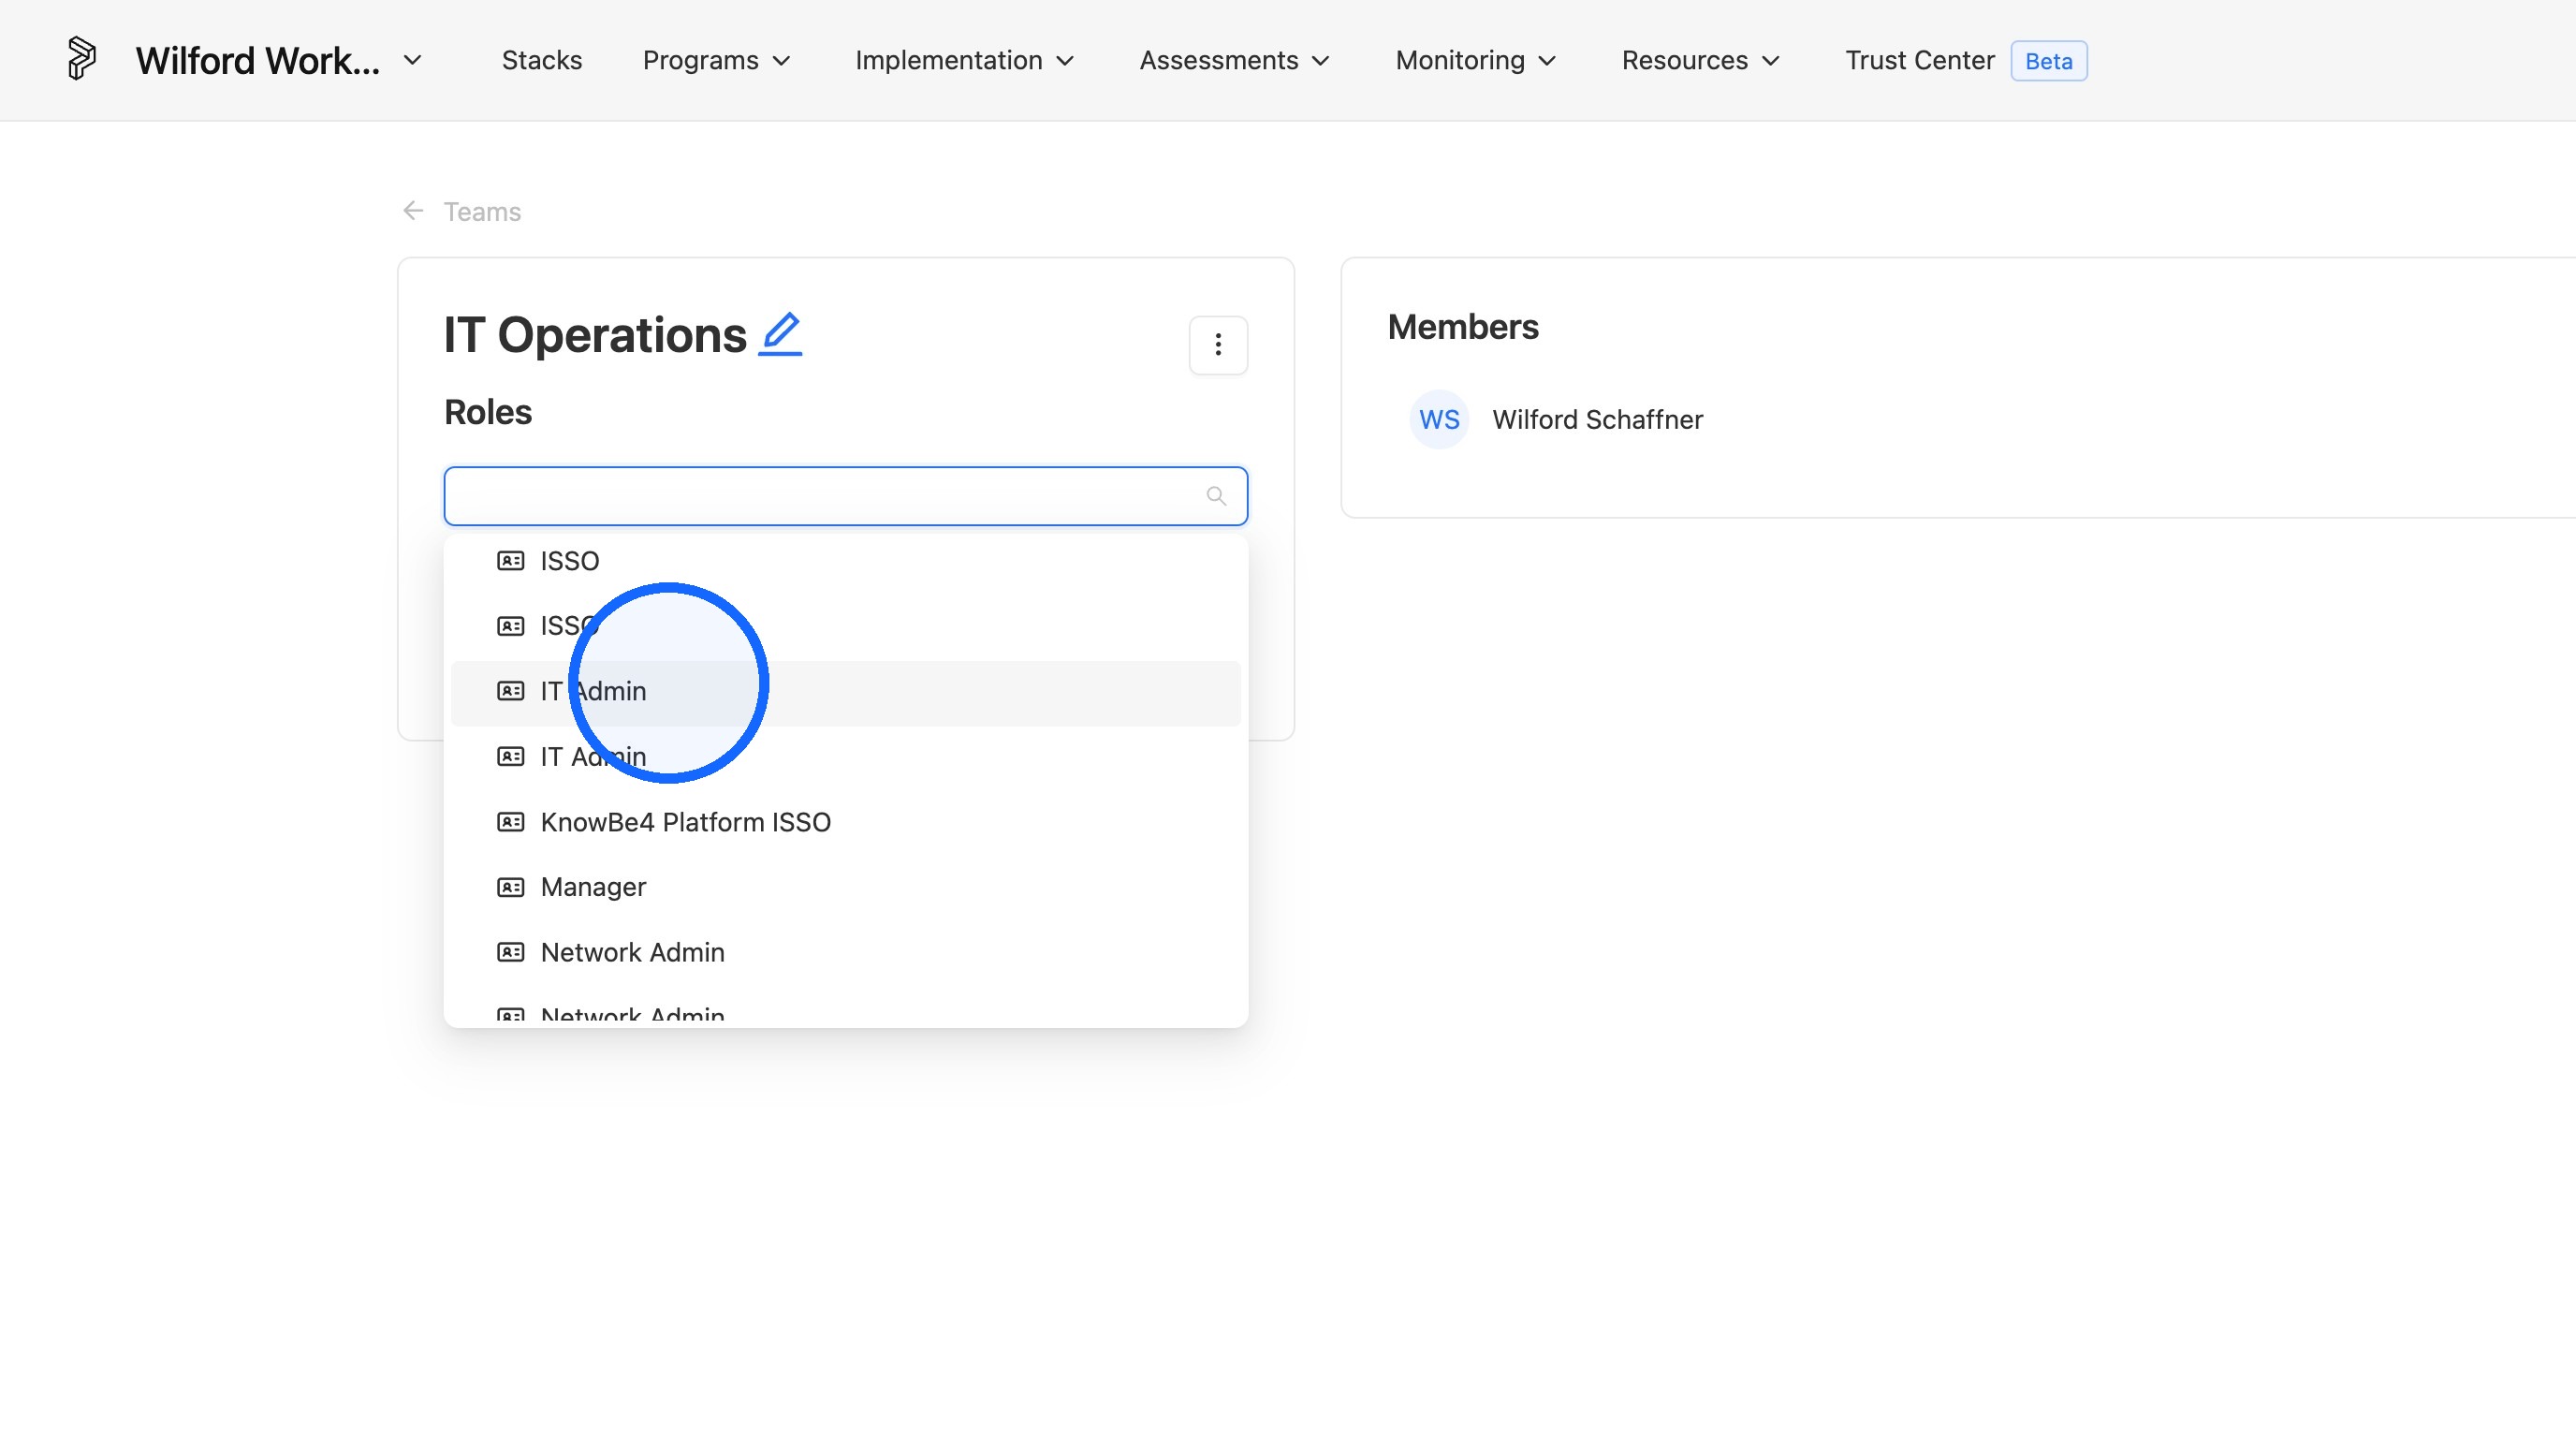Click the card icon beside KnowBe4 Platform ISSO

click(511, 822)
